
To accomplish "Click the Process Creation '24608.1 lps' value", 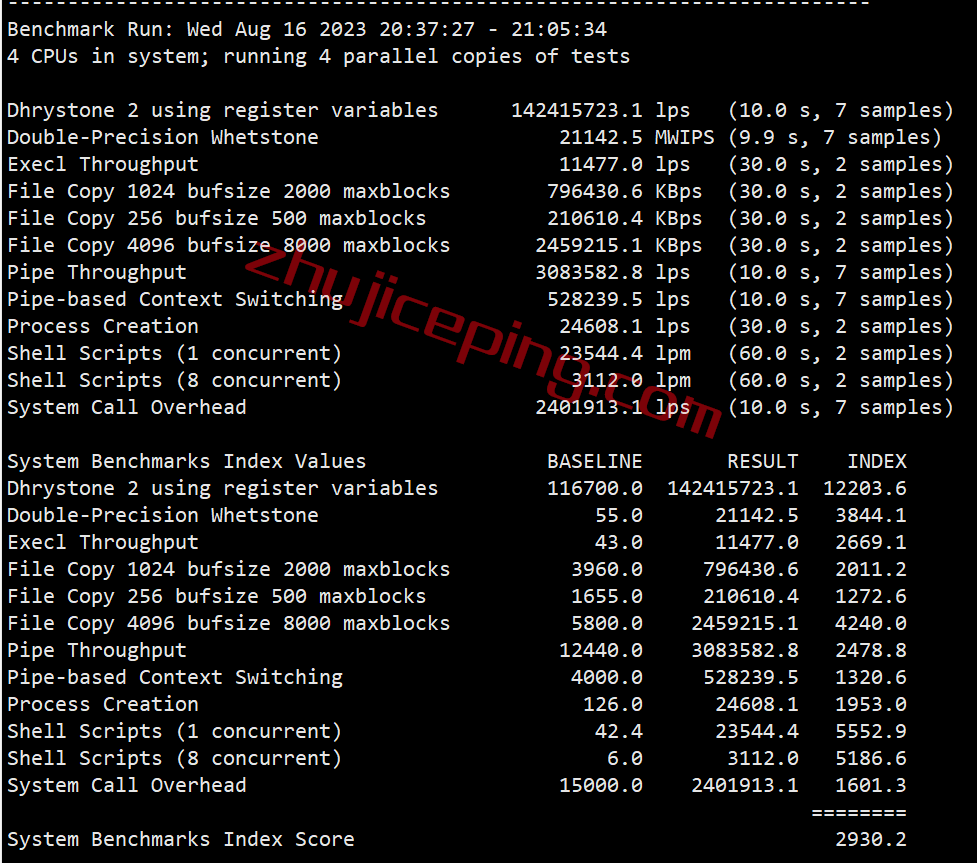I will coord(624,327).
